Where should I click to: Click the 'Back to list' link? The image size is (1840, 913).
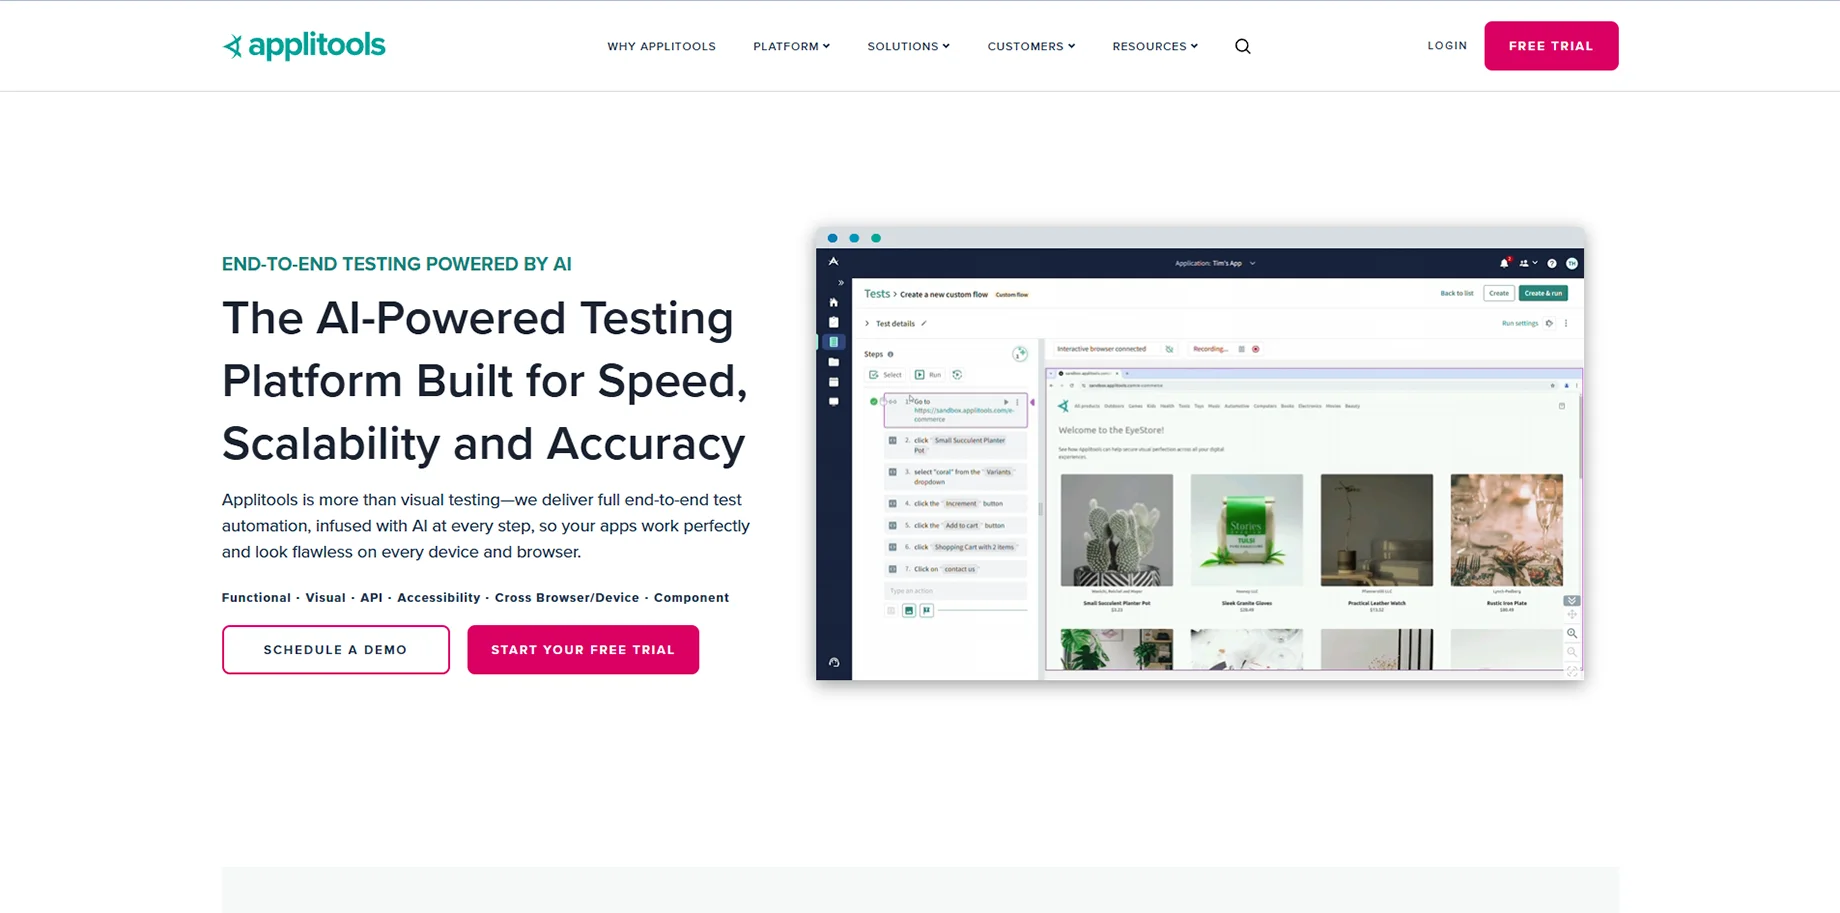coord(1457,294)
